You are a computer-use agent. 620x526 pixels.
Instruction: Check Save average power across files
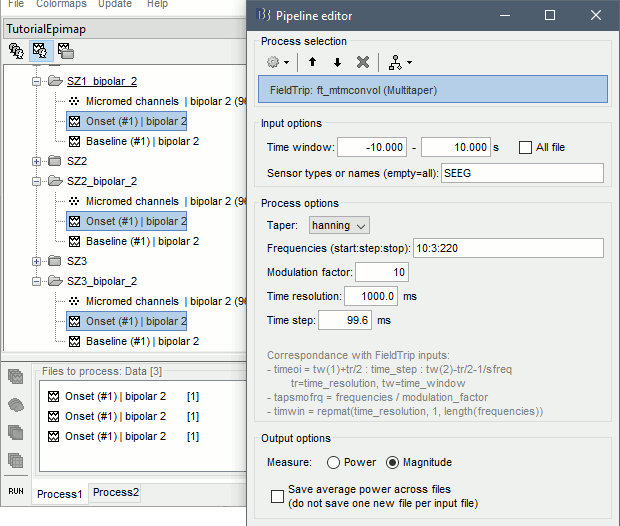tap(278, 496)
